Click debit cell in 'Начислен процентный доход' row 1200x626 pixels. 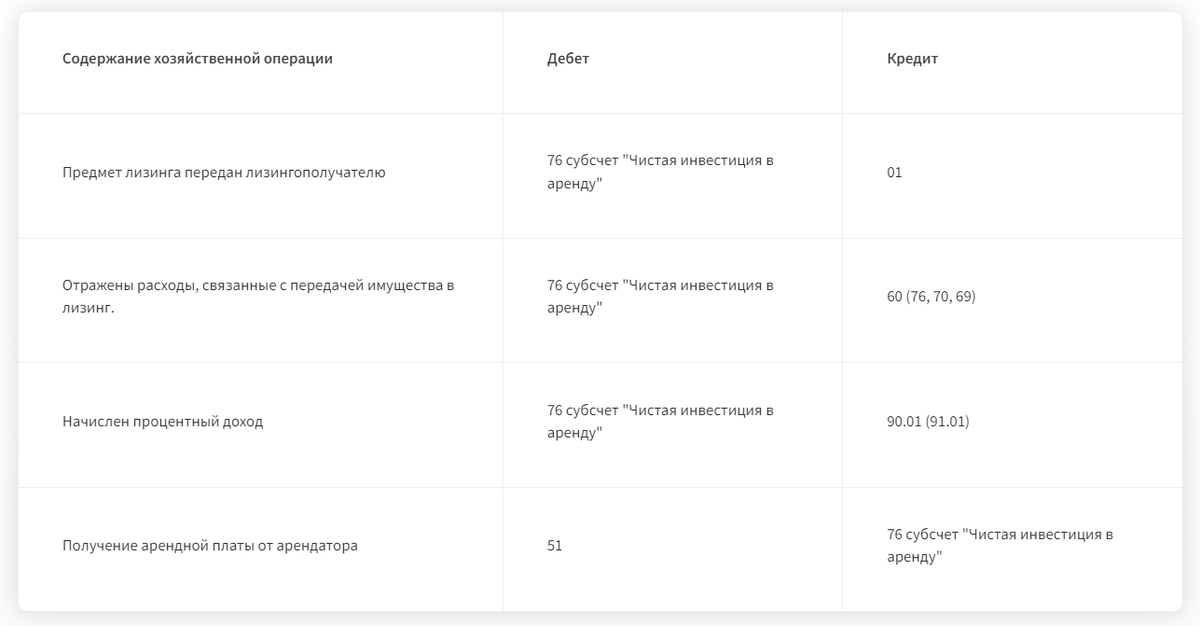coord(660,422)
